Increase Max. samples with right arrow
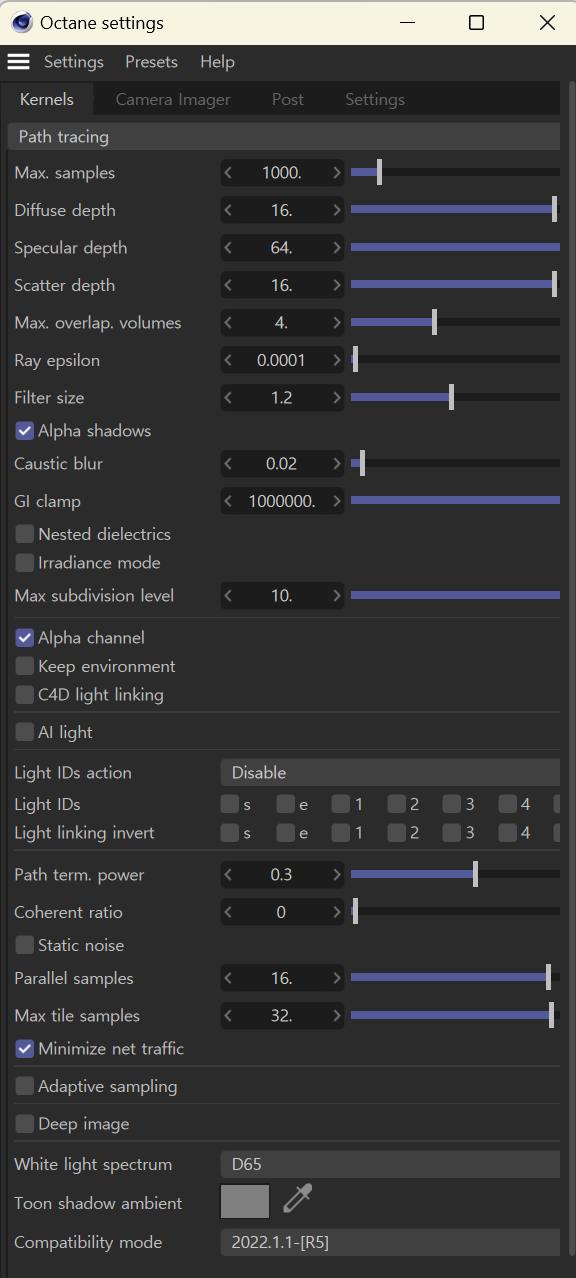This screenshot has width=576, height=1278. pos(336,173)
